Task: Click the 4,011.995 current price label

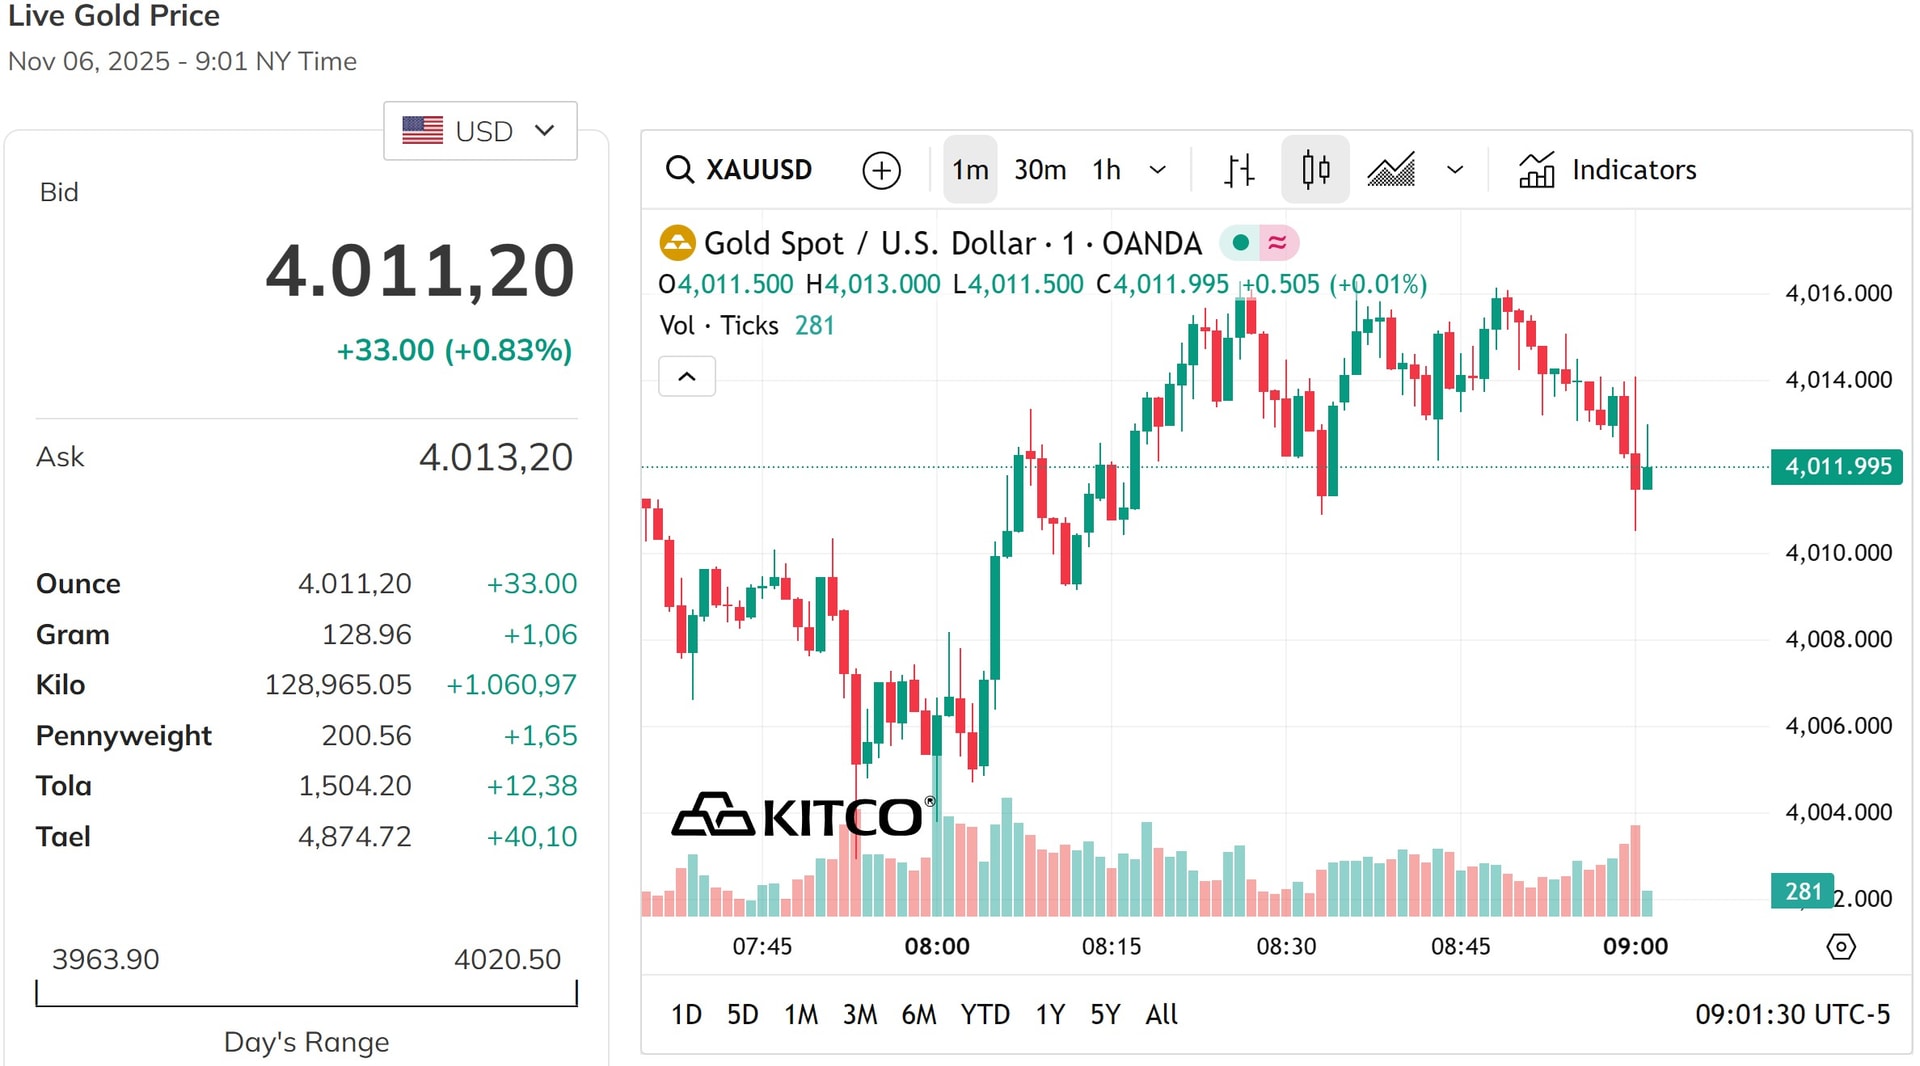Action: click(x=1837, y=467)
